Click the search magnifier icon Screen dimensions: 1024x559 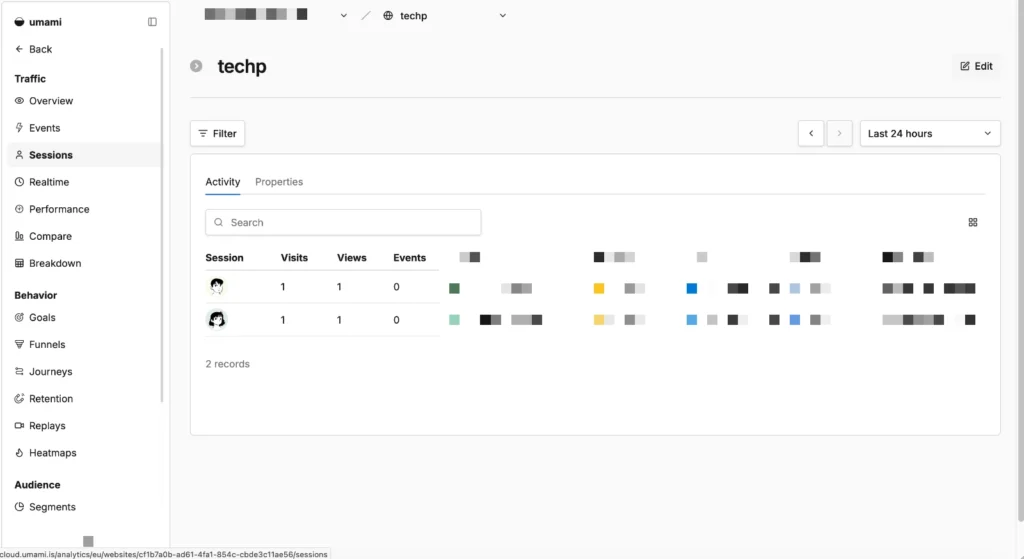(x=219, y=222)
